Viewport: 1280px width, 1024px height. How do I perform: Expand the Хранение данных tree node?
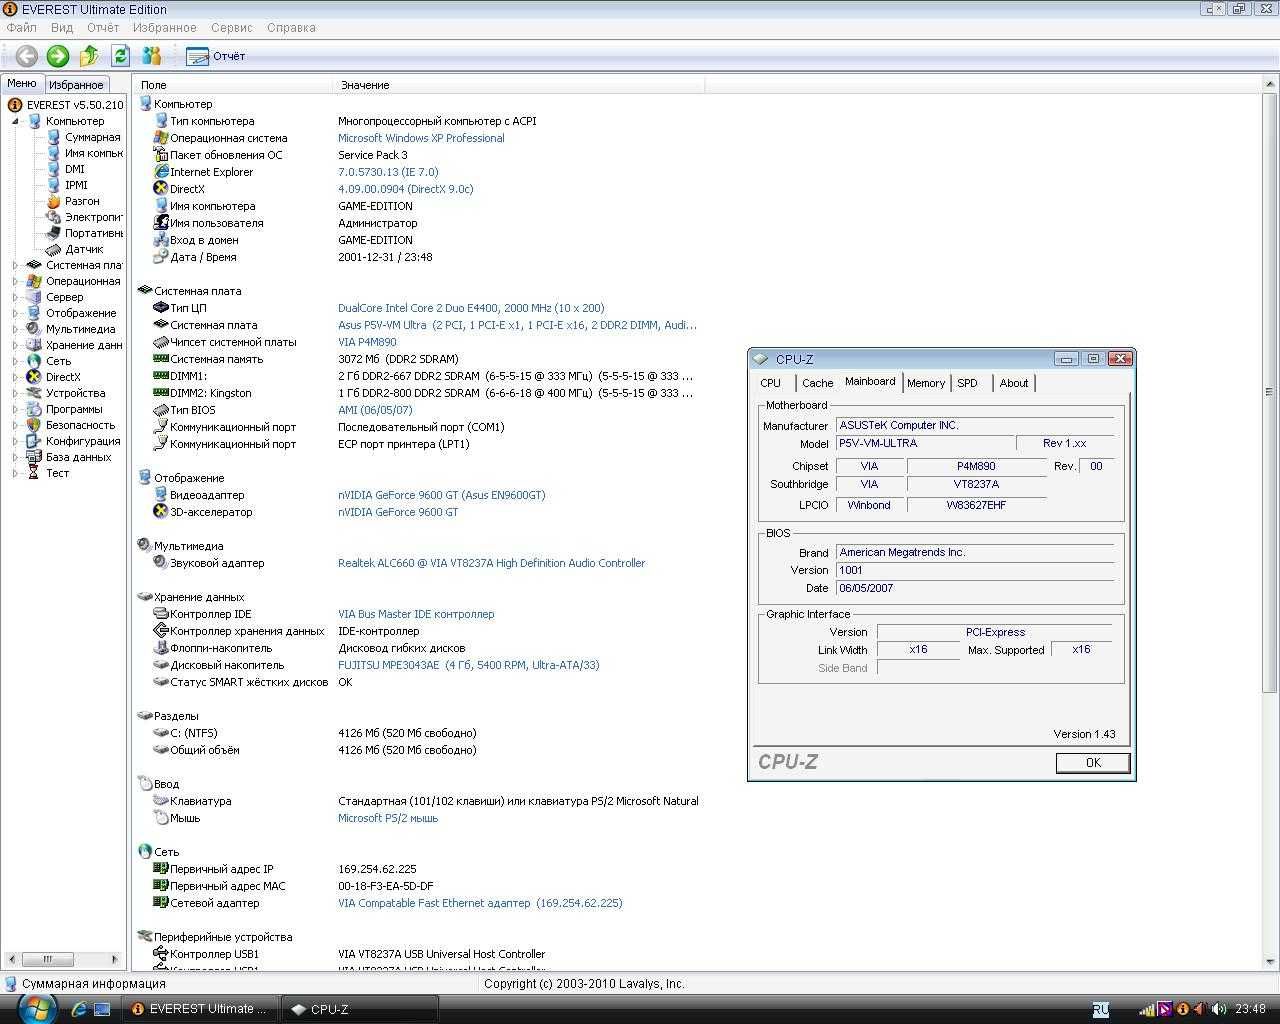[x=16, y=345]
